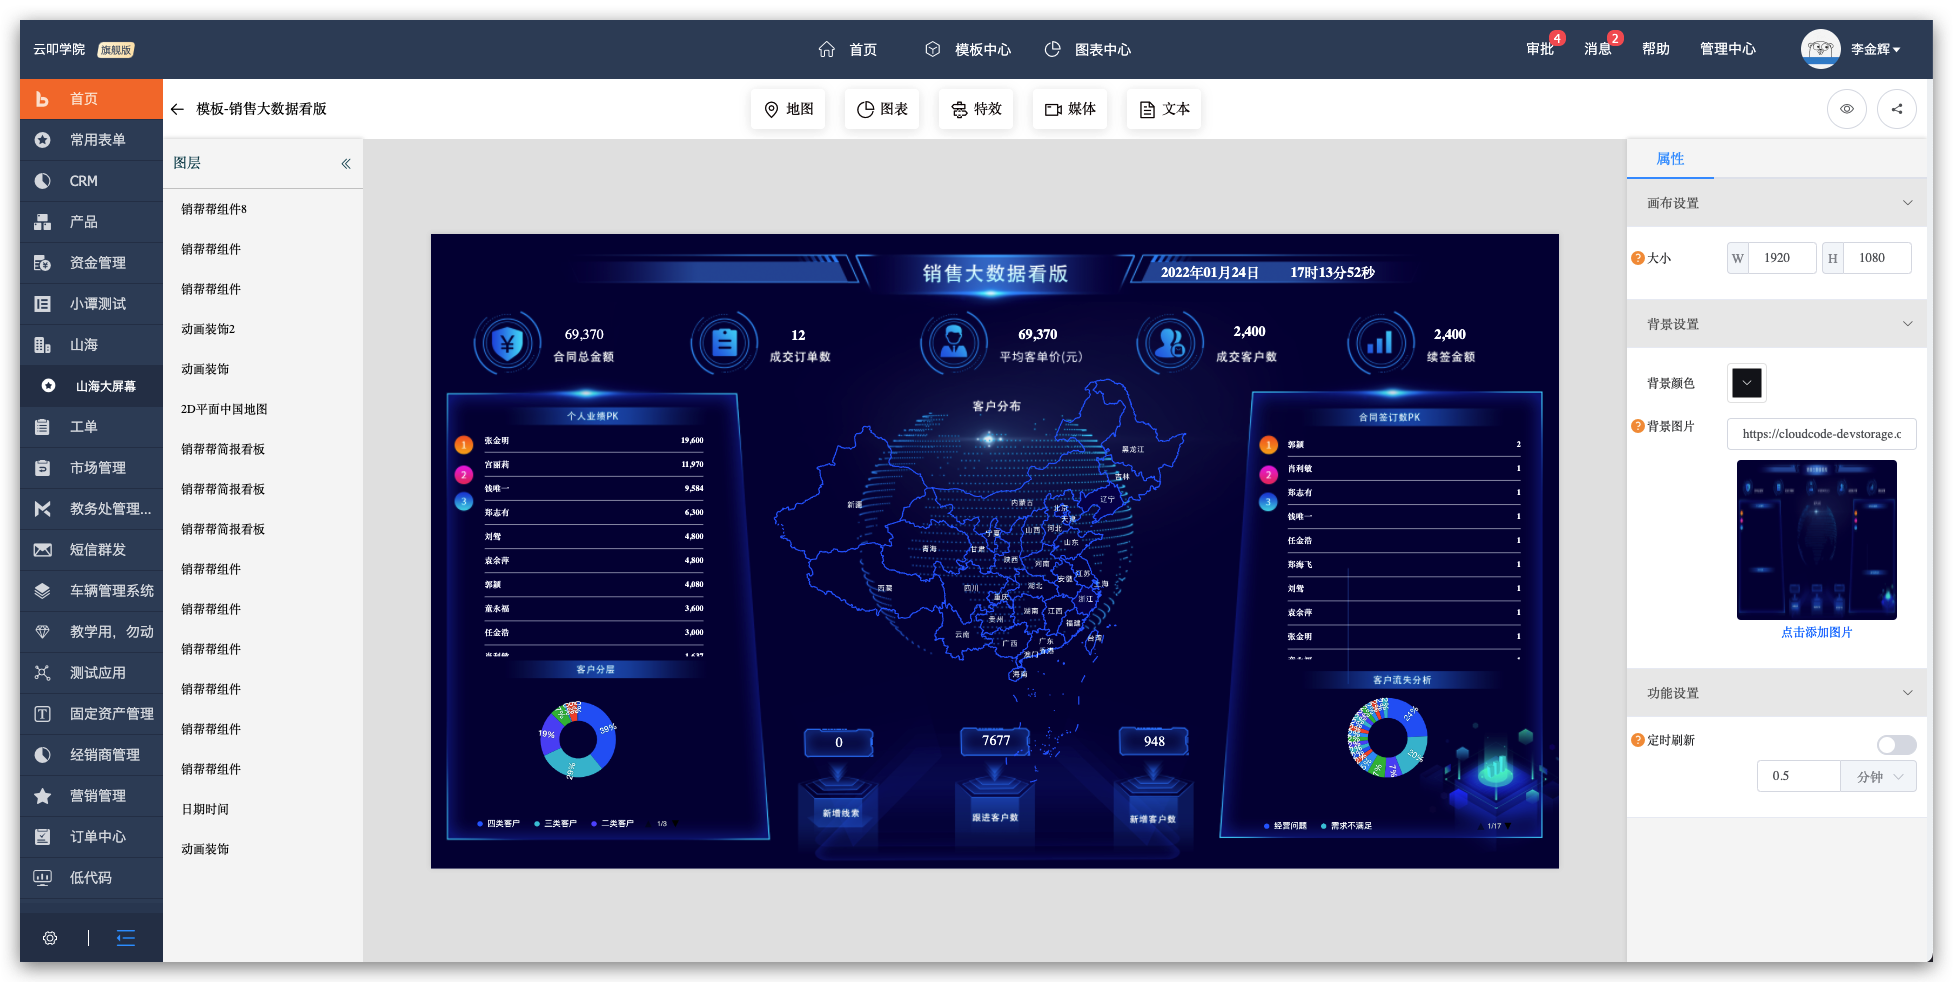Click the preview eye icon button
The height and width of the screenshot is (982, 1953).
click(1846, 109)
